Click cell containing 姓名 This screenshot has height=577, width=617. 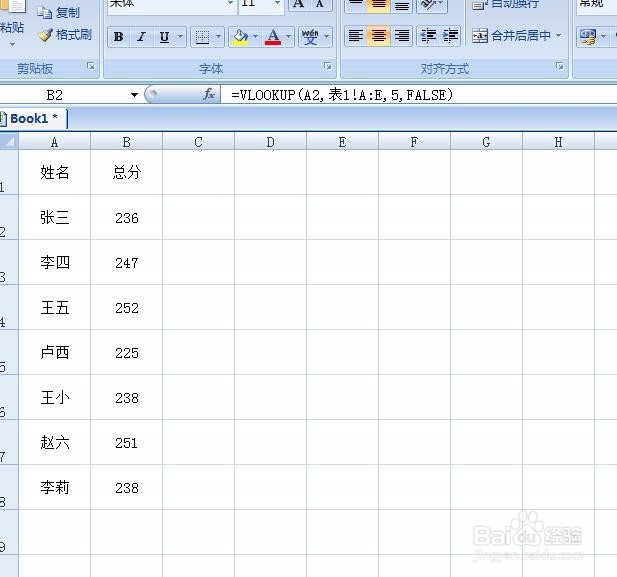click(x=55, y=172)
